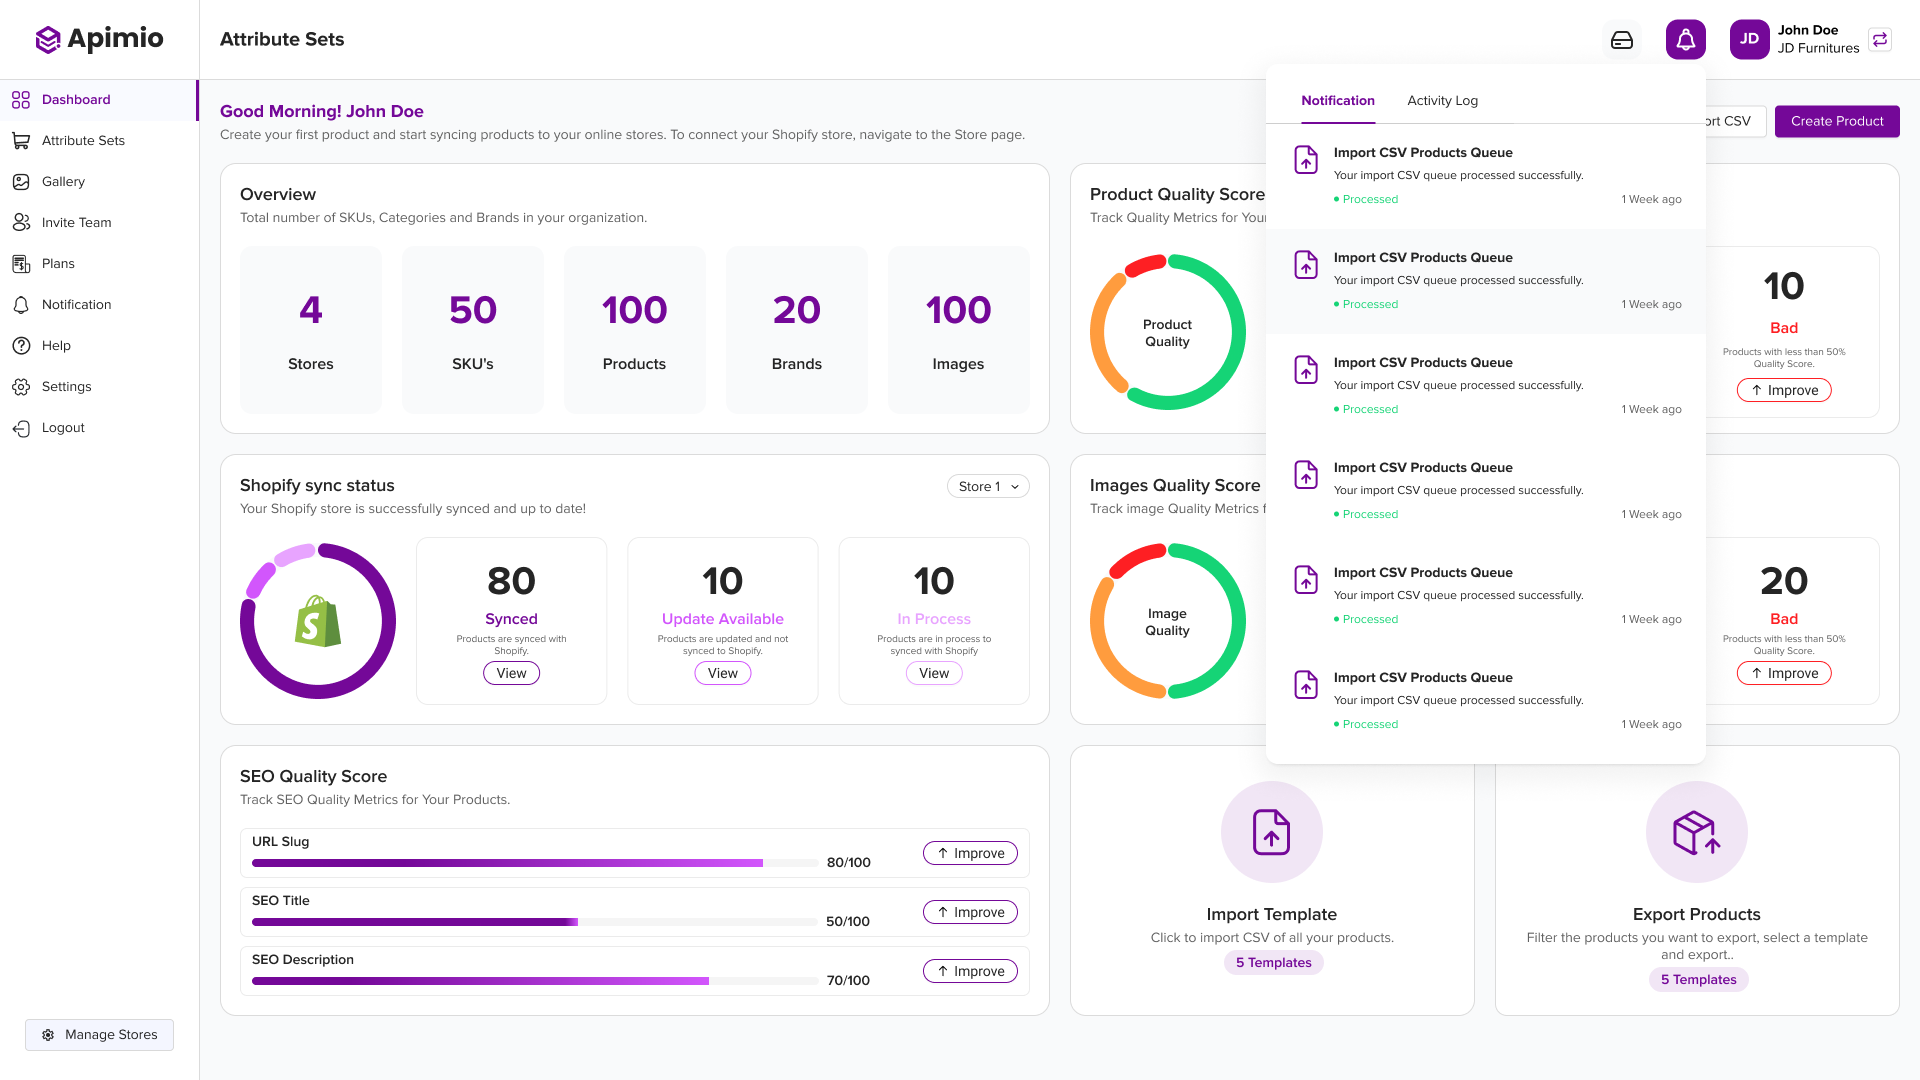Click the 80/100 URL Slug score
This screenshot has width=1920, height=1080.
(848, 863)
